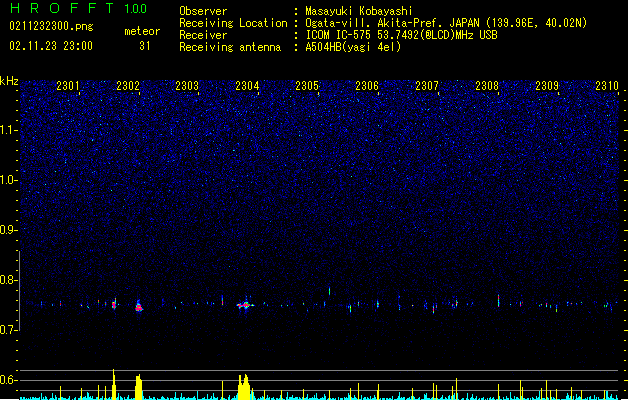Screen dimensions: 629x400
Task: Select the 0.6 frequency axis label
Action: [x=8, y=380]
